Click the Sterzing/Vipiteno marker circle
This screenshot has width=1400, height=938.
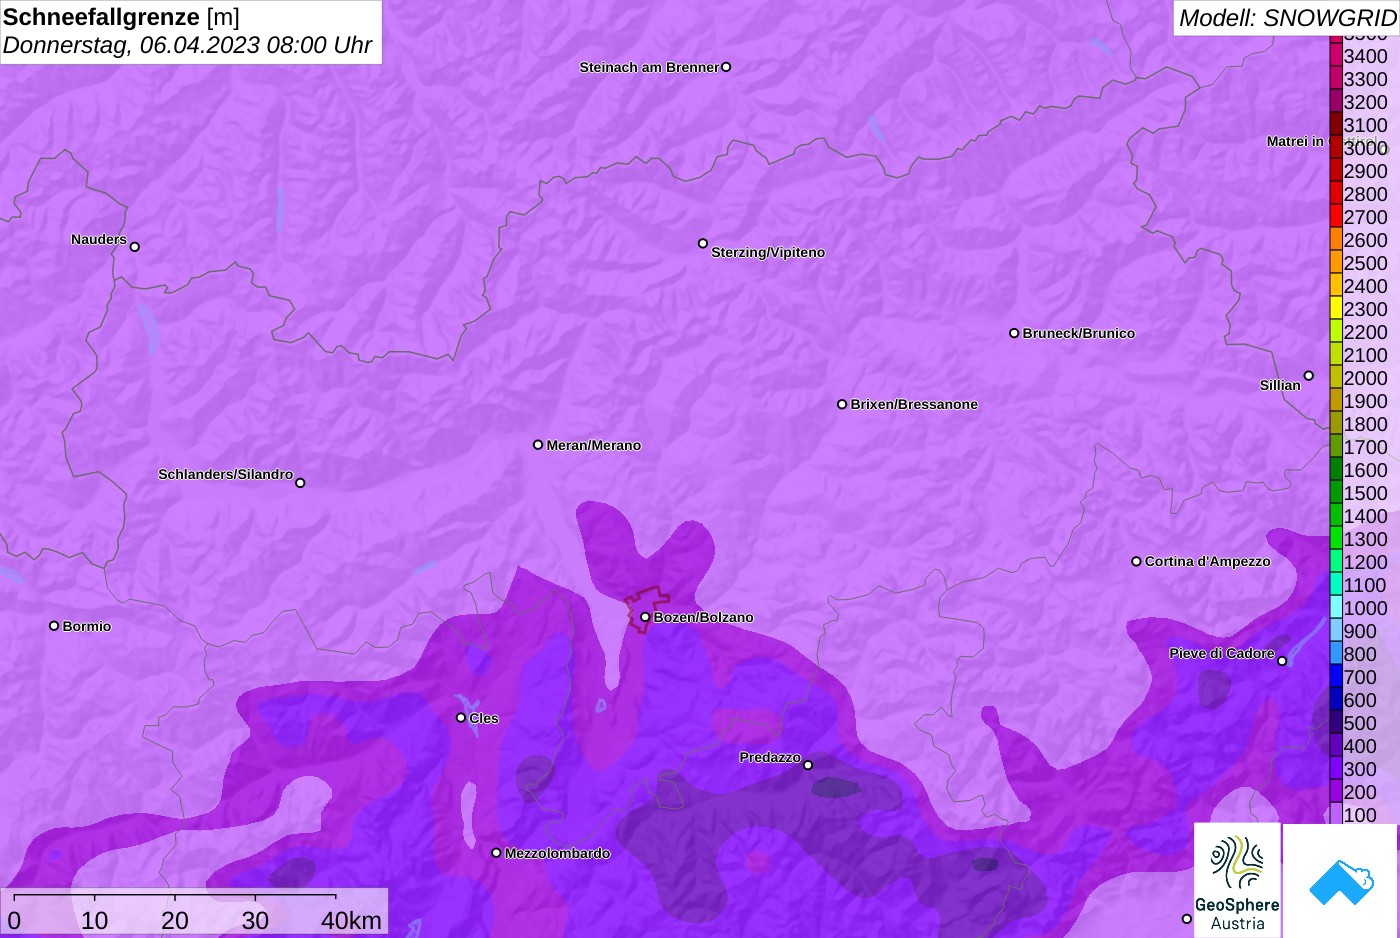pyautogui.click(x=703, y=243)
